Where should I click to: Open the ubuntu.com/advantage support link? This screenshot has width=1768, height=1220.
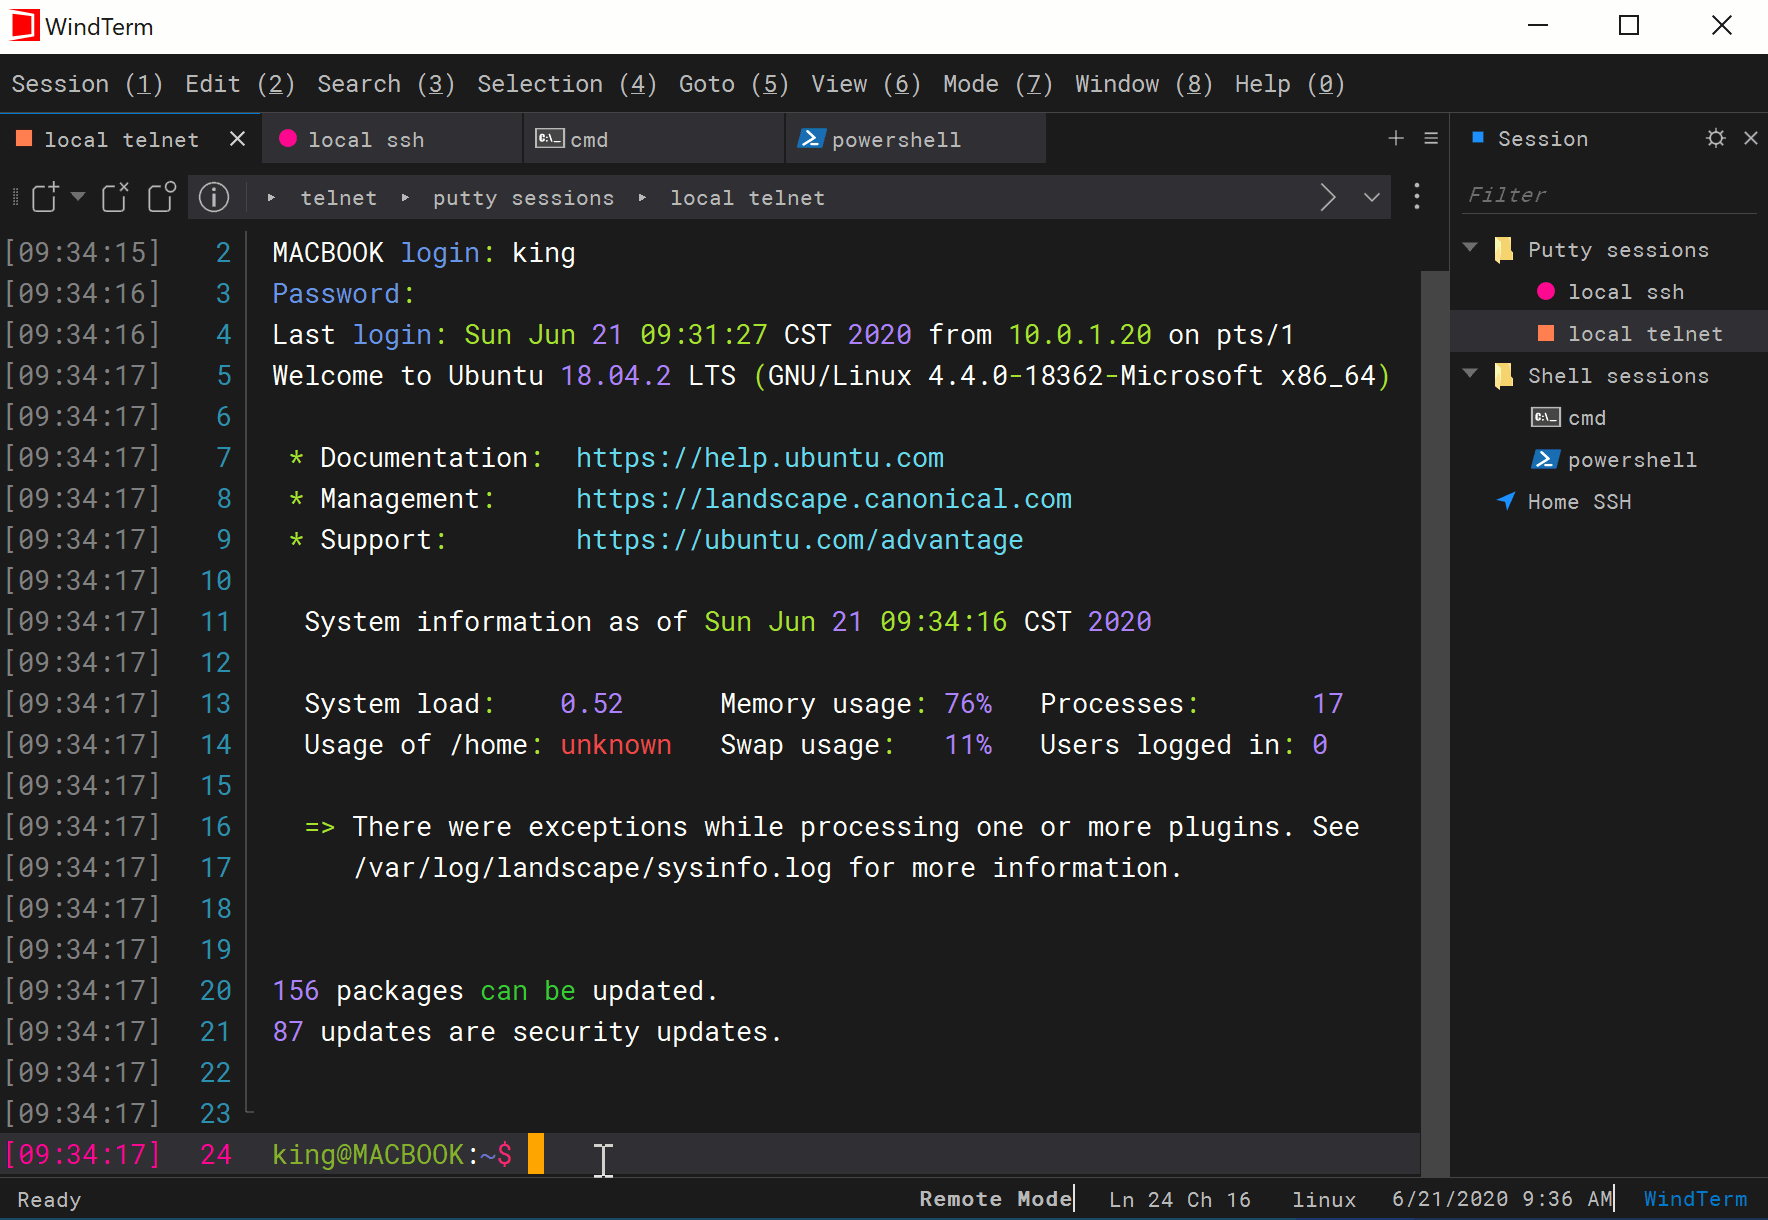click(x=800, y=540)
